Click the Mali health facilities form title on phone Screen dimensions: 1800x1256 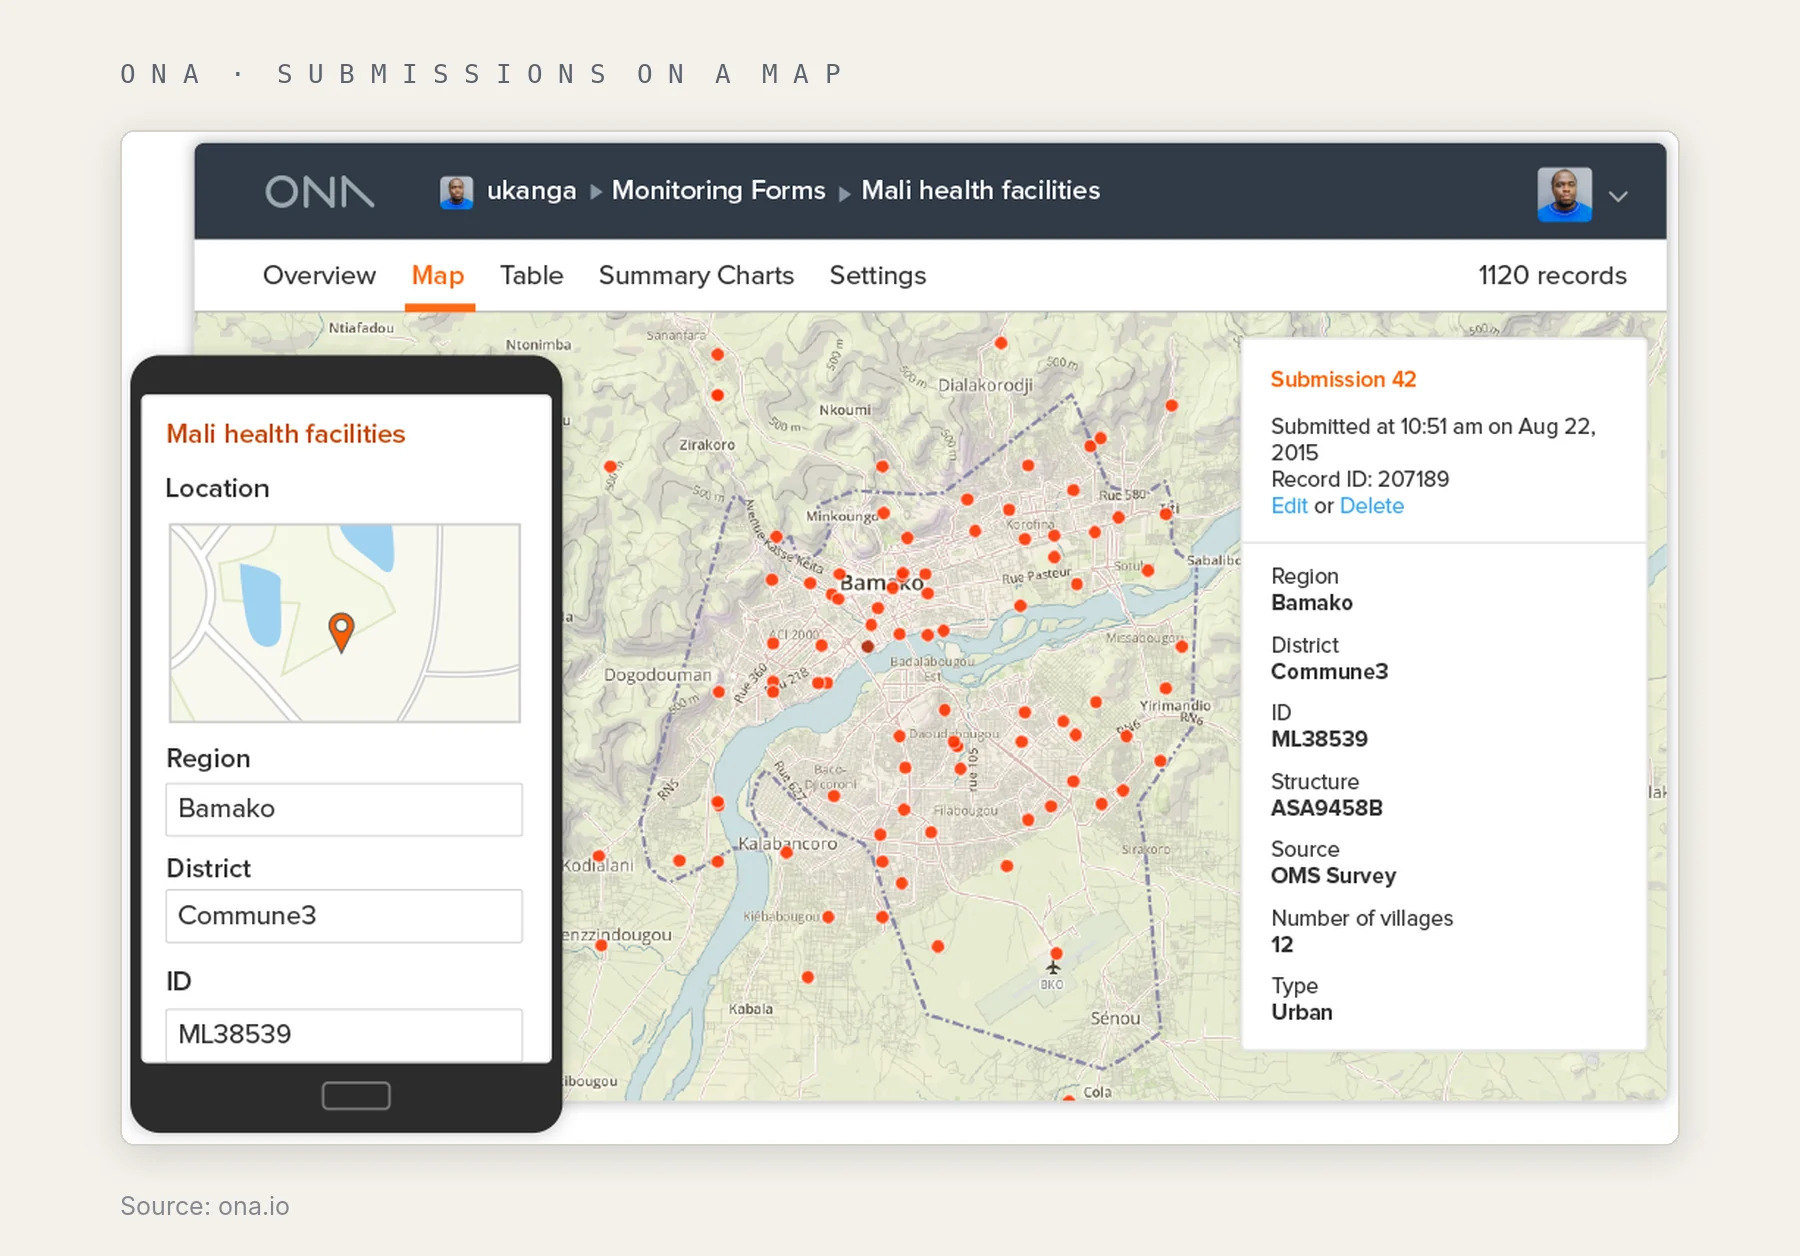point(286,434)
